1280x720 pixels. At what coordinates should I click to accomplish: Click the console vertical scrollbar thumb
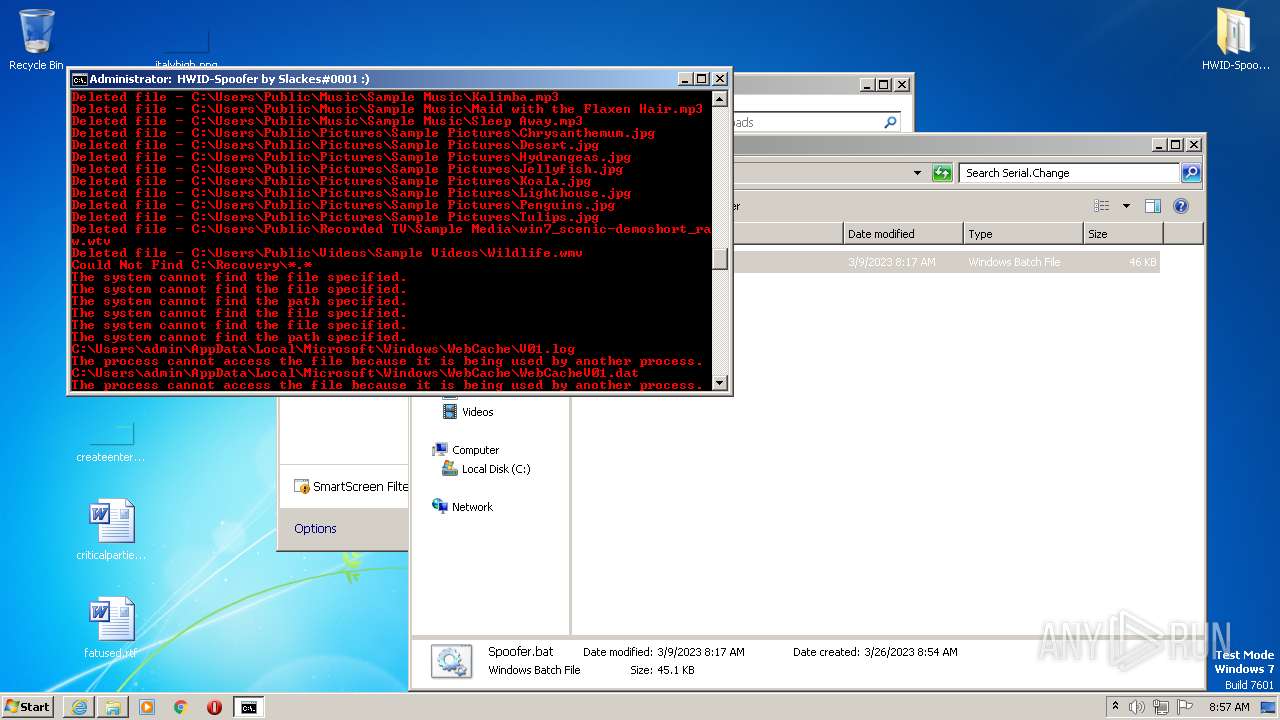pos(720,259)
